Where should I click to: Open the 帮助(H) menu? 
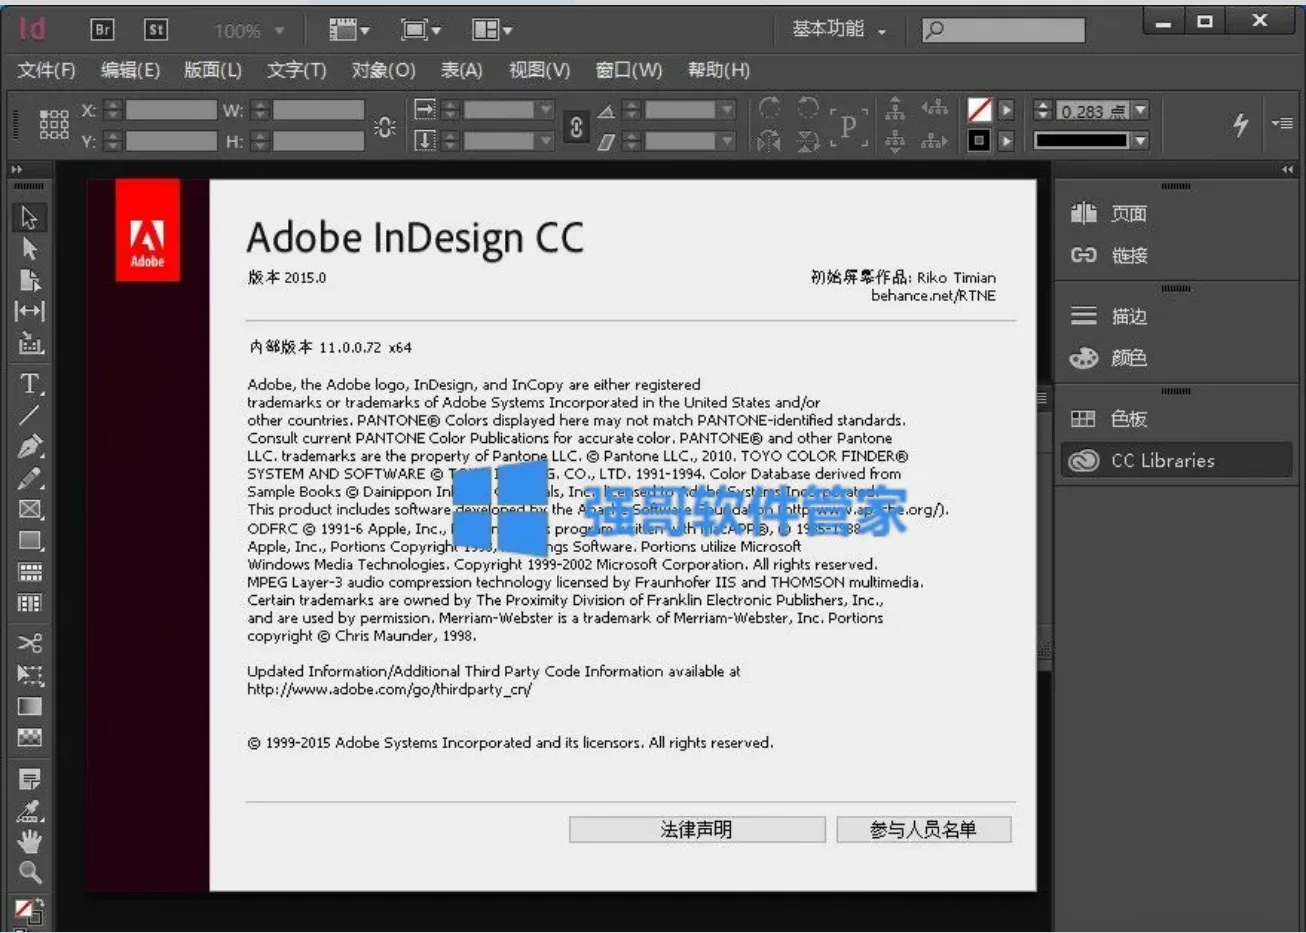click(x=719, y=70)
